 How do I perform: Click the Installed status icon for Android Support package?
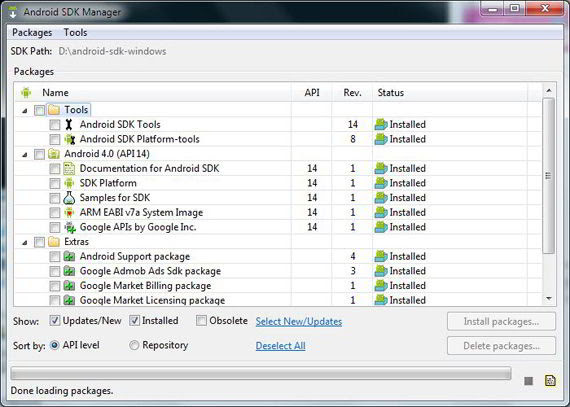381,257
